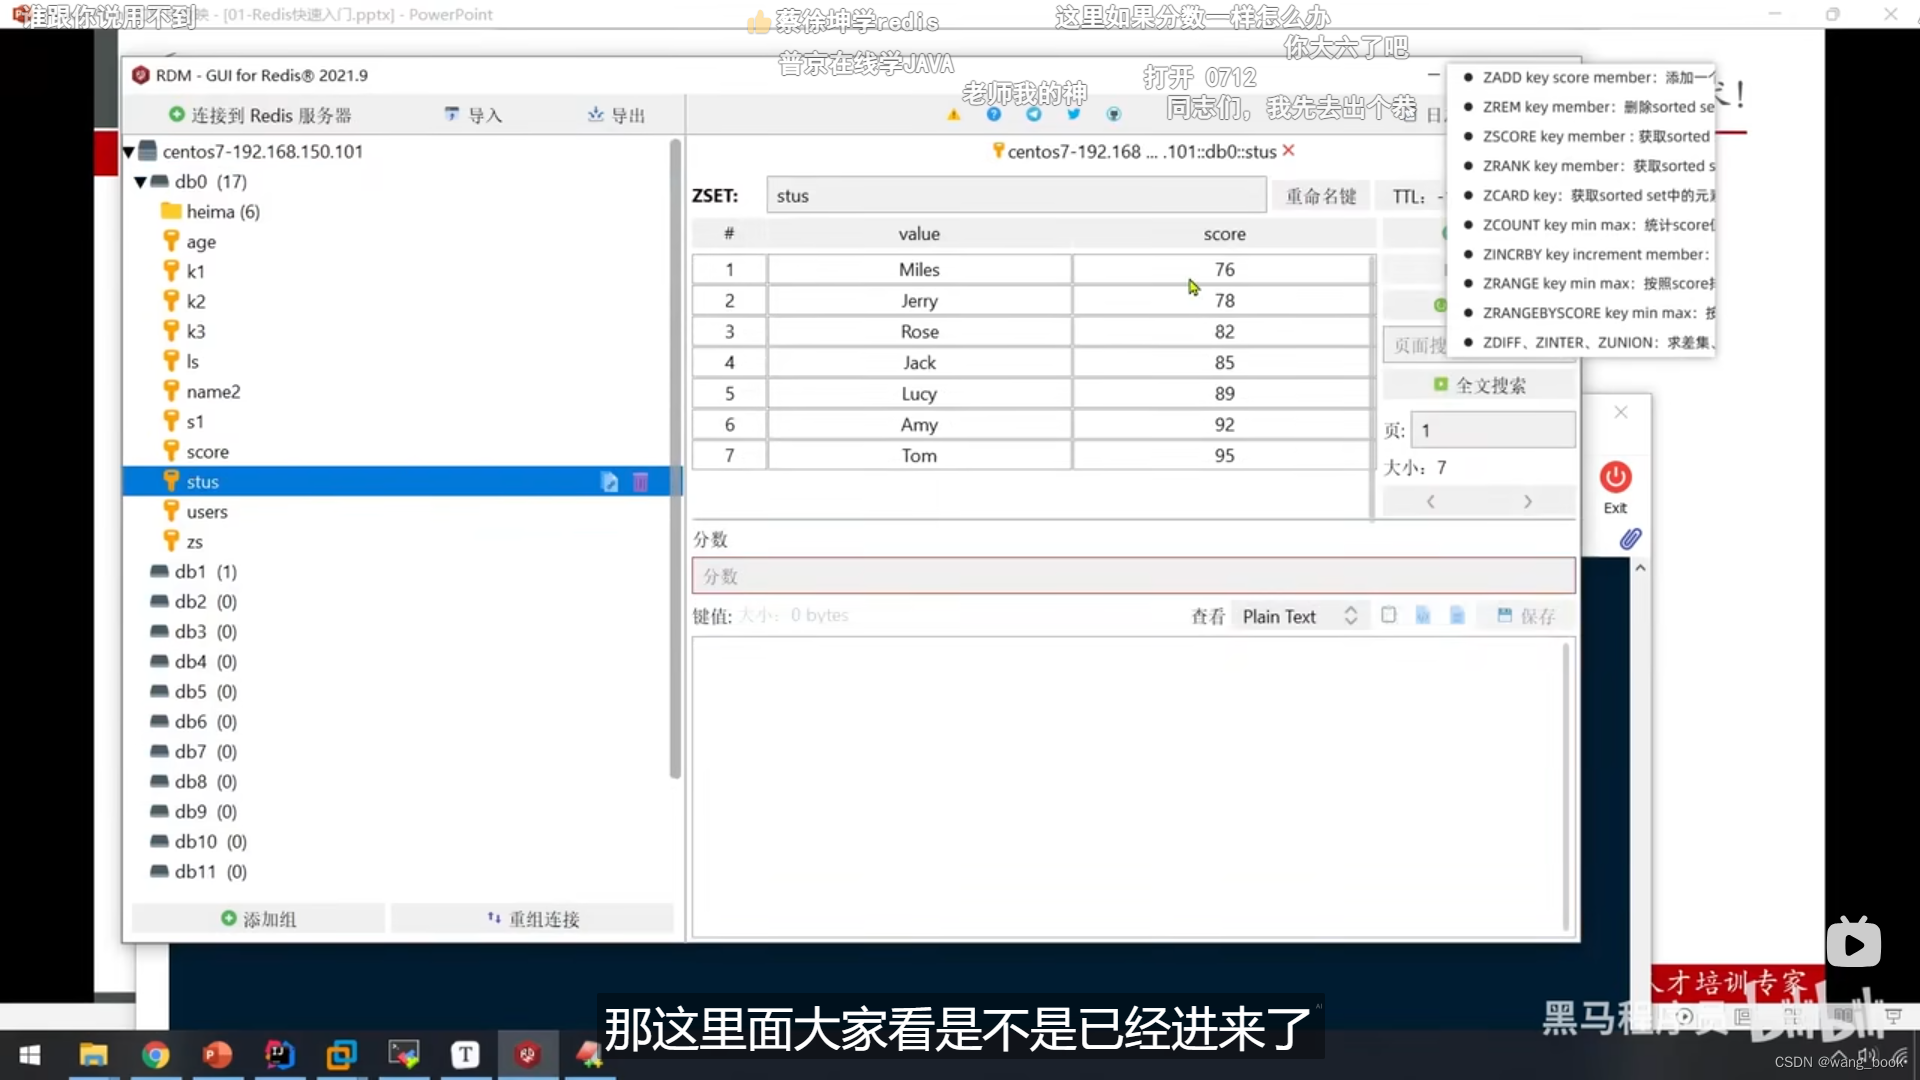Click 连接到 Redis 服务器 menu option

[x=261, y=114]
